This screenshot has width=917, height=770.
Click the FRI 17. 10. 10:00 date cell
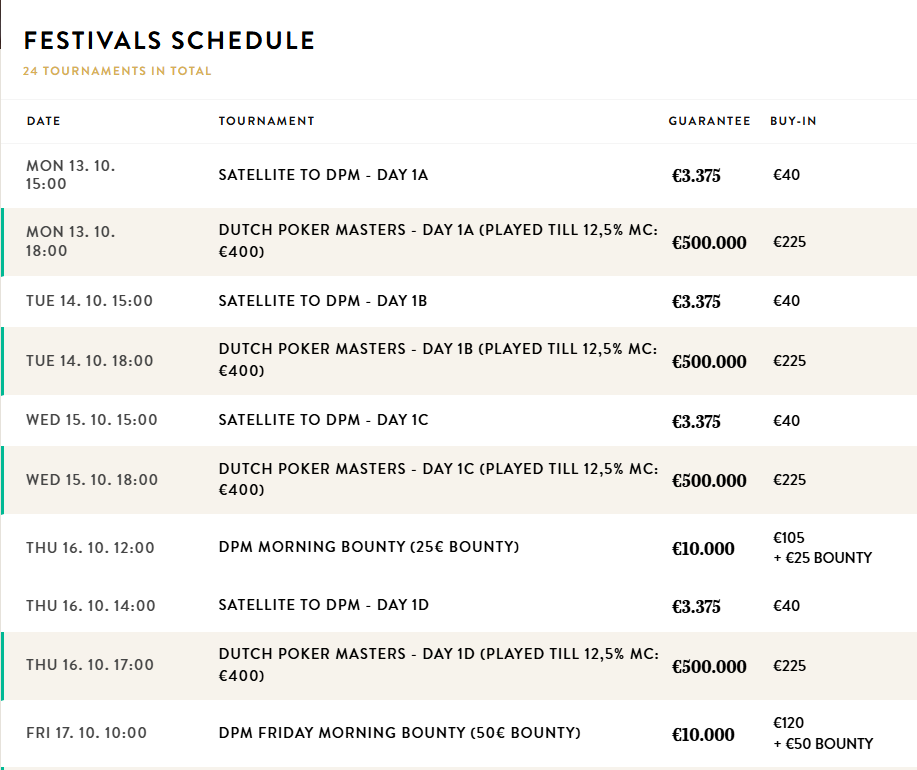click(86, 733)
